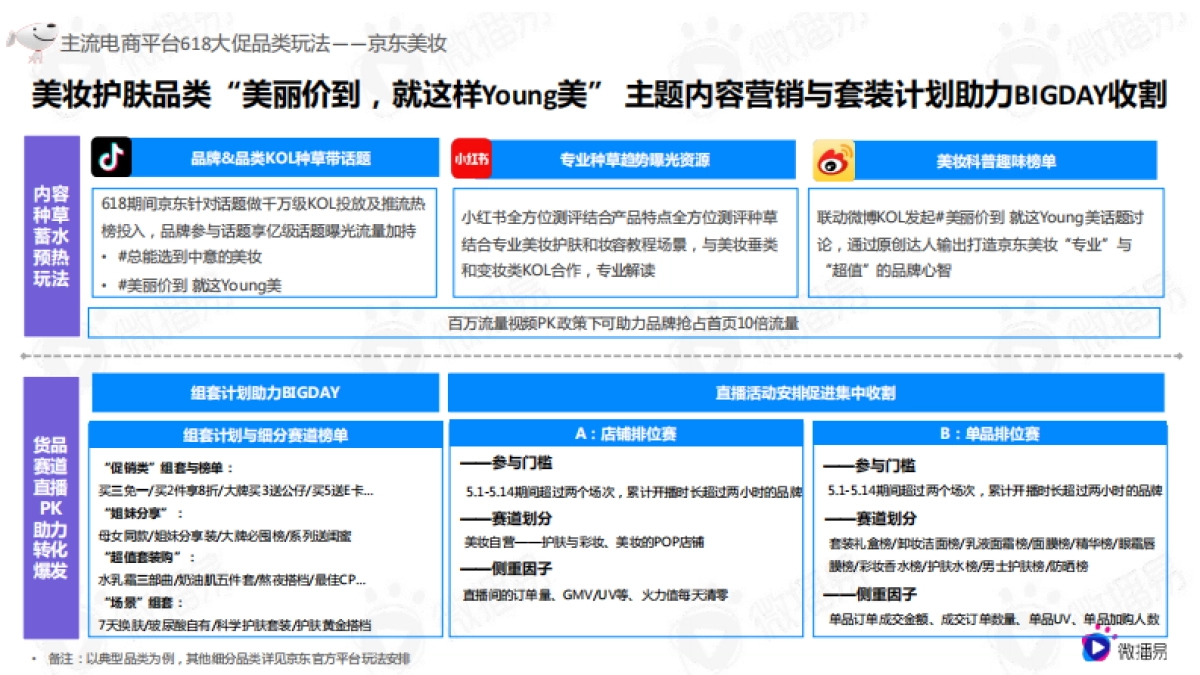This screenshot has width=1200, height=675.
Task: Click the Weibo eye logo icon
Action: click(x=835, y=159)
